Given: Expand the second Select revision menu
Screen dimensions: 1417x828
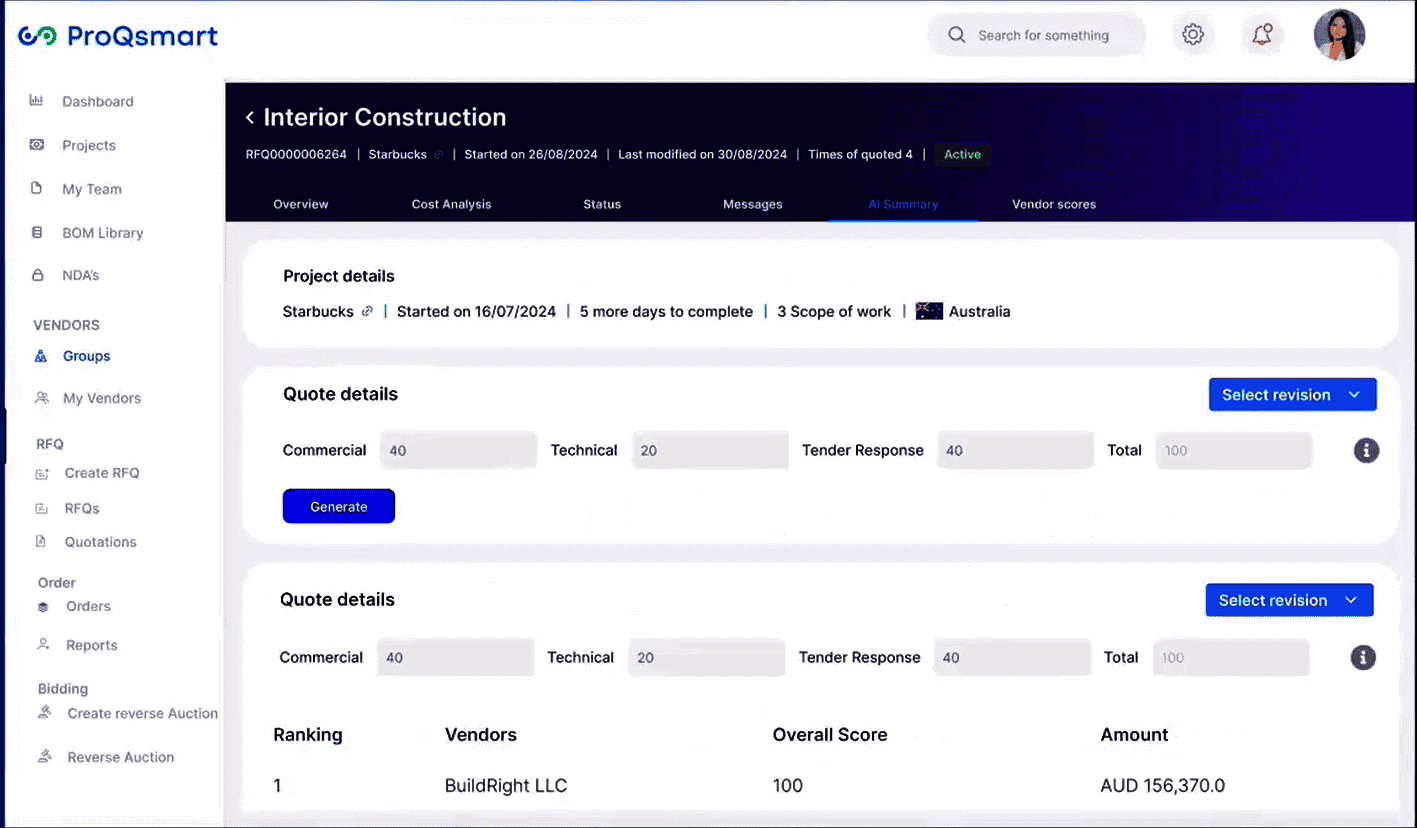Looking at the screenshot, I should pyautogui.click(x=1289, y=600).
